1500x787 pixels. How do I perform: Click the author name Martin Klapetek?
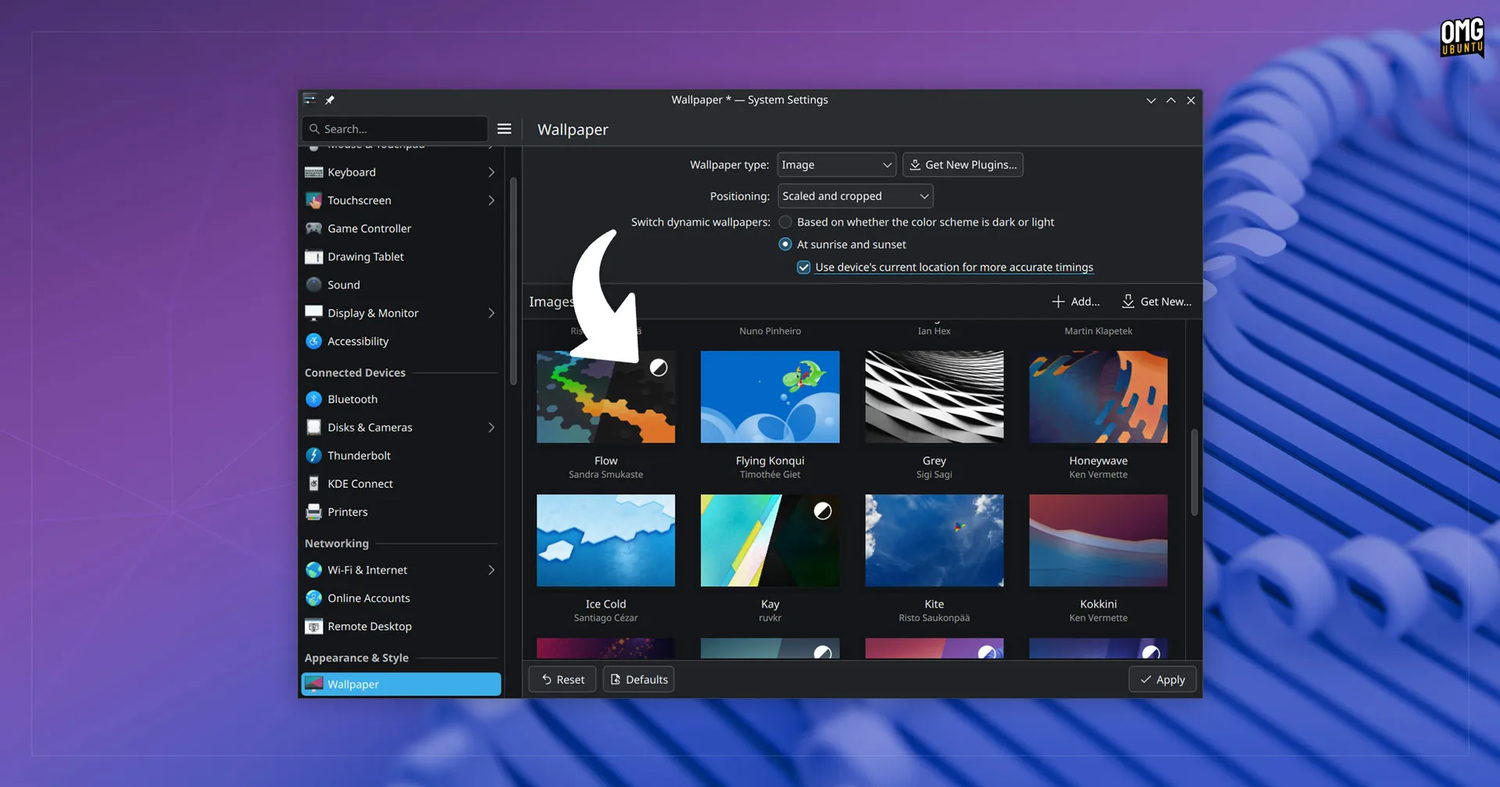click(1098, 331)
